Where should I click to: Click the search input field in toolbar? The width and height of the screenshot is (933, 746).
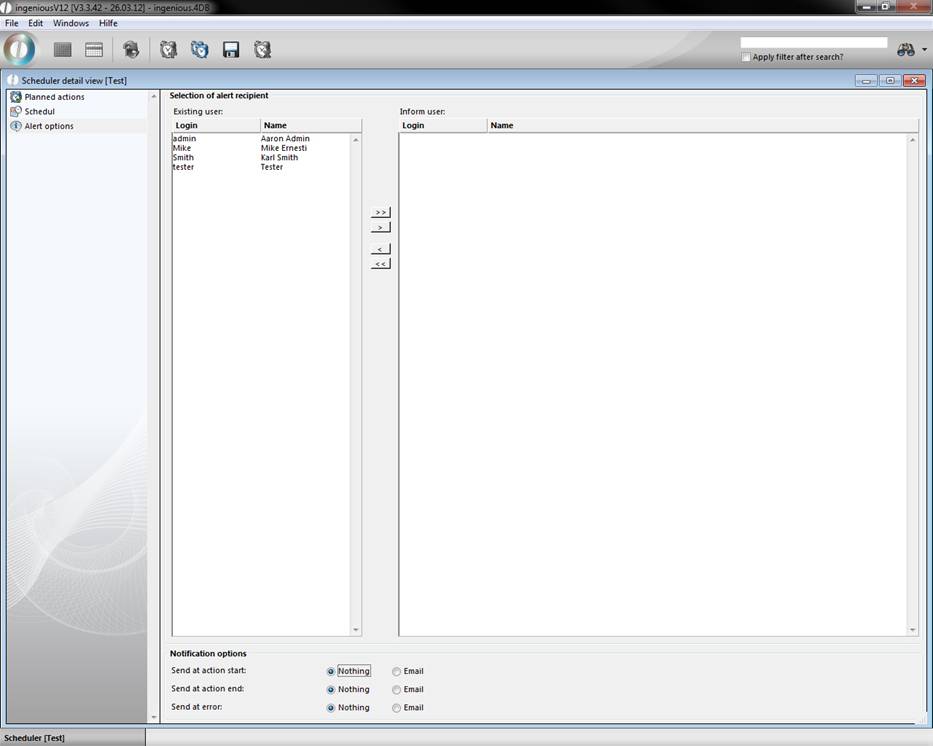tap(813, 43)
